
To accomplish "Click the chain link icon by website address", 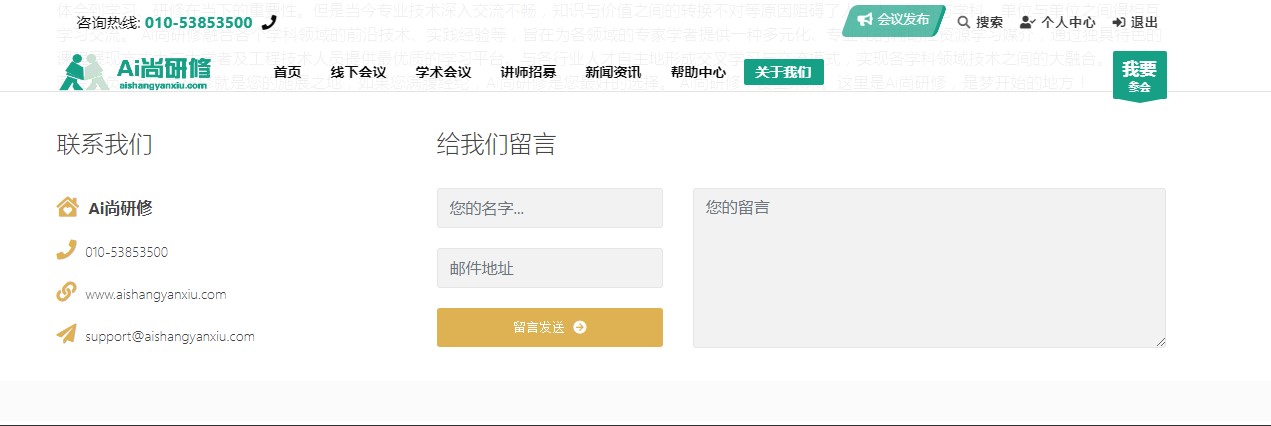I will pyautogui.click(x=66, y=292).
